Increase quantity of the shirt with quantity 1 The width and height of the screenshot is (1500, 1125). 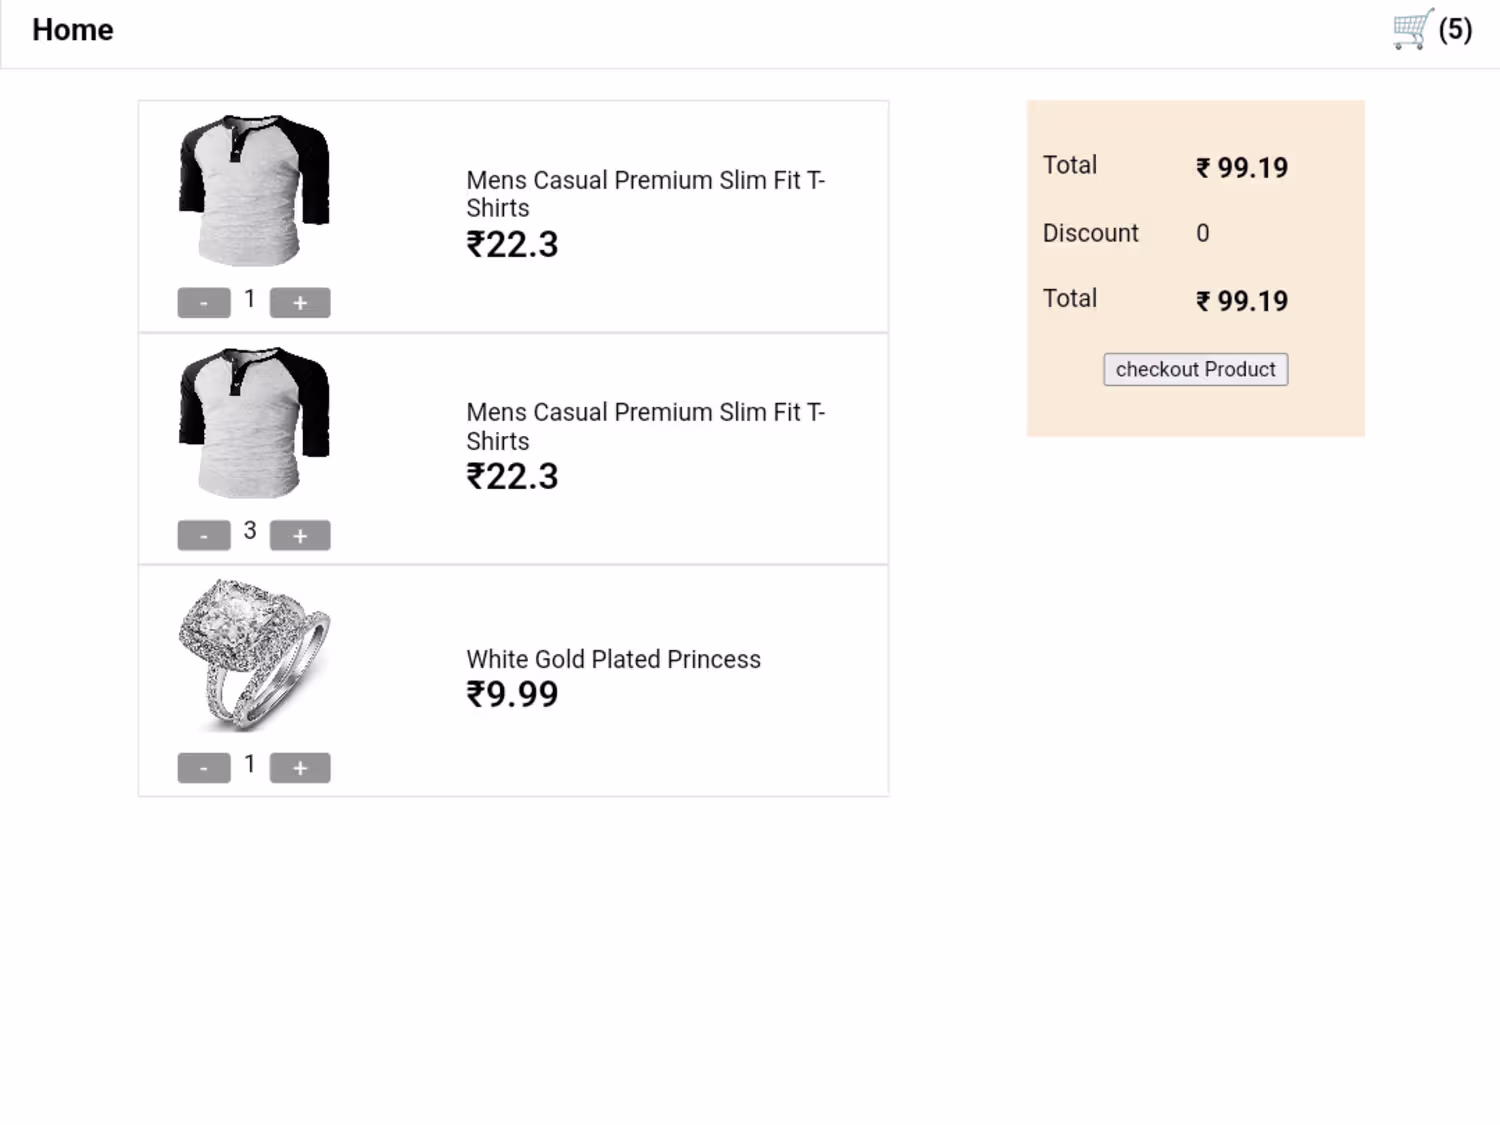point(300,303)
